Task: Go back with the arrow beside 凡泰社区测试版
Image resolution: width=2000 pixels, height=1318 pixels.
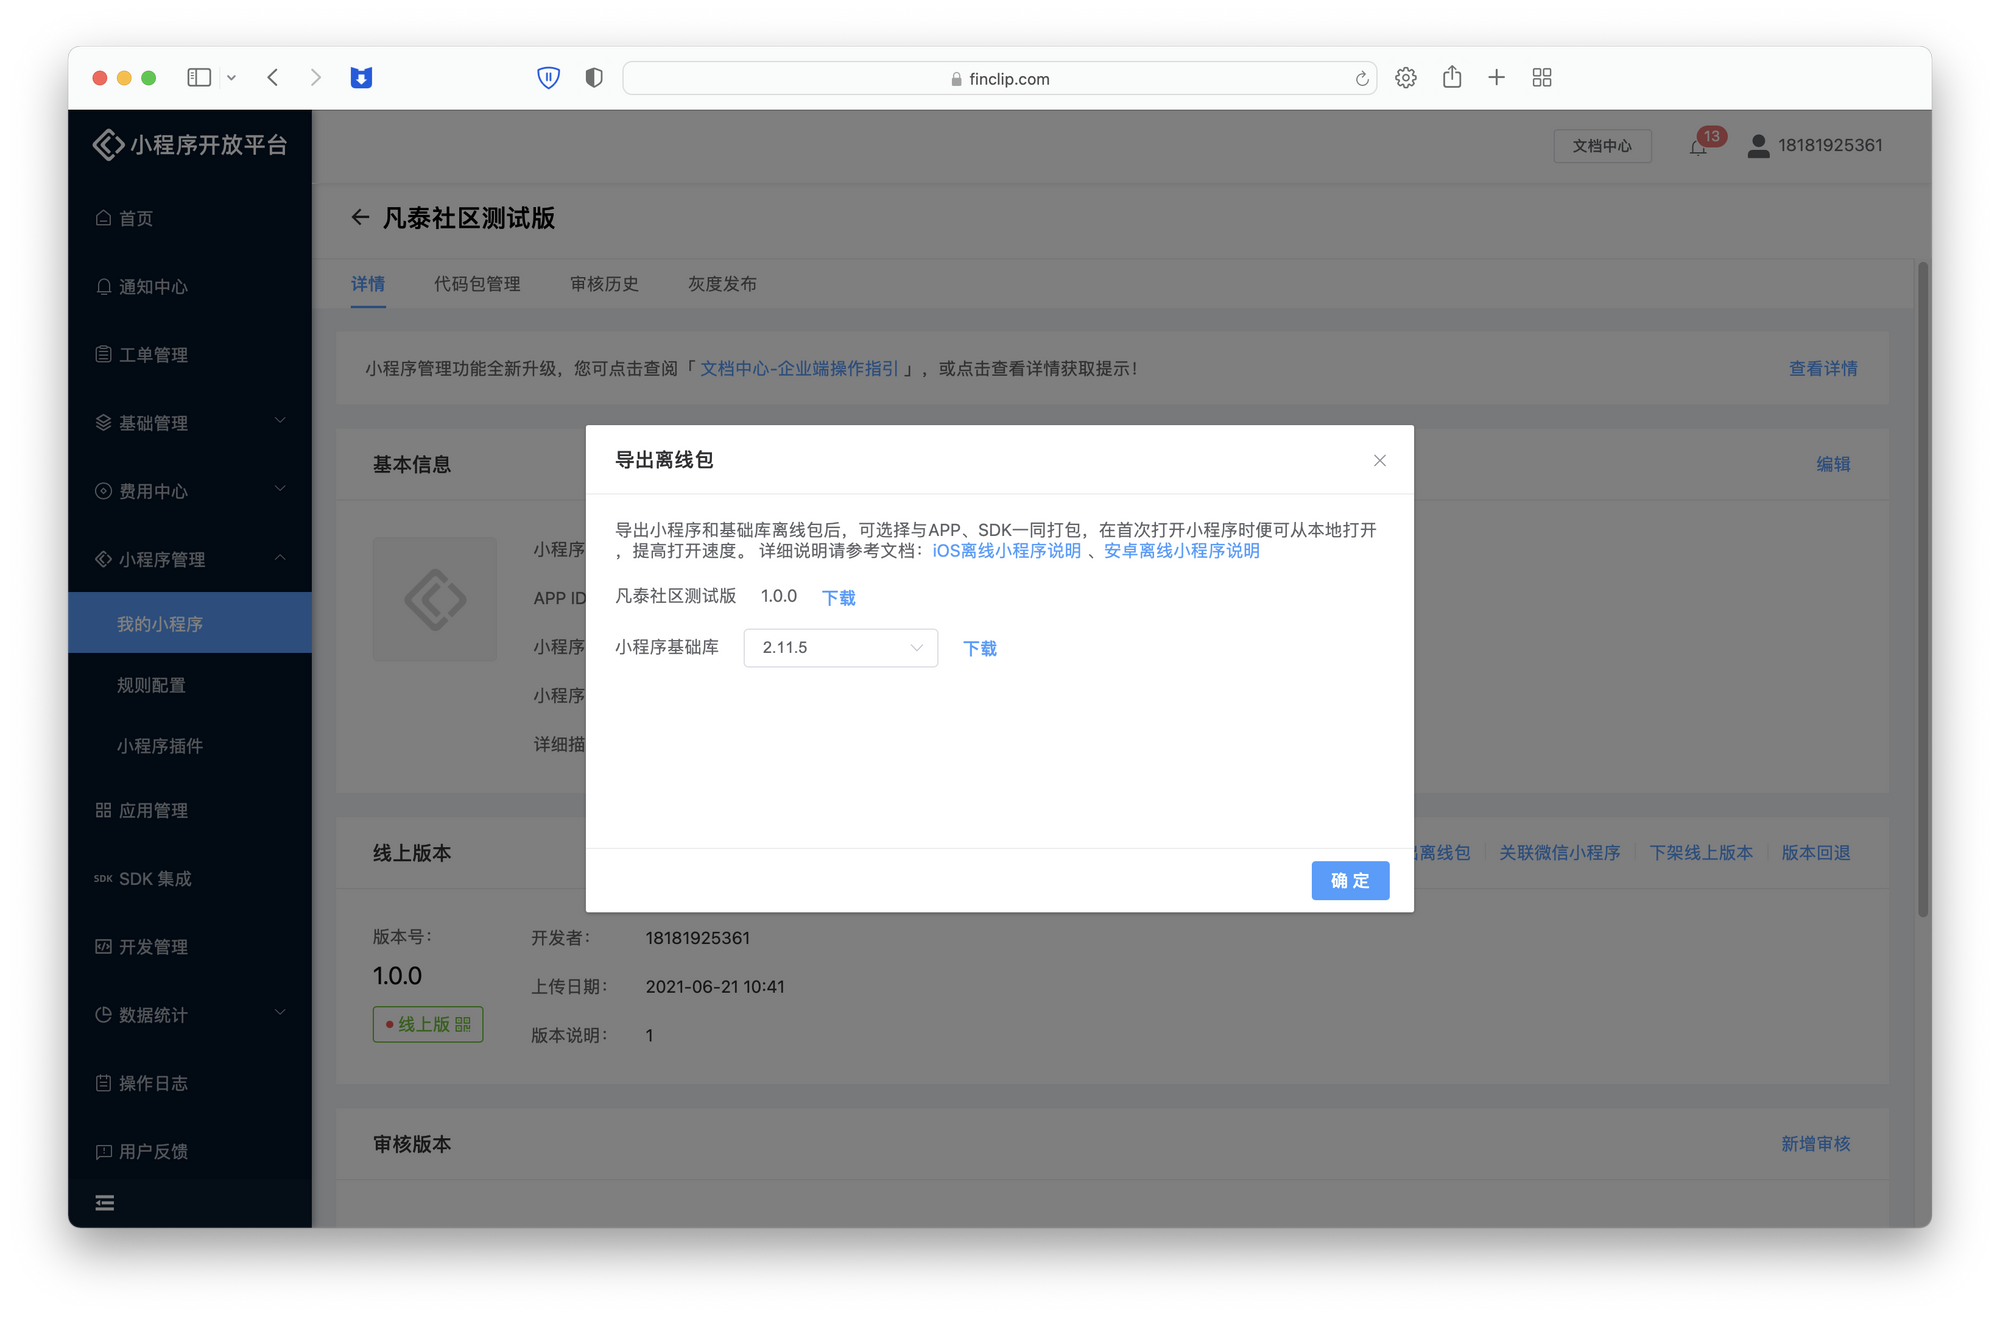Action: coord(360,217)
